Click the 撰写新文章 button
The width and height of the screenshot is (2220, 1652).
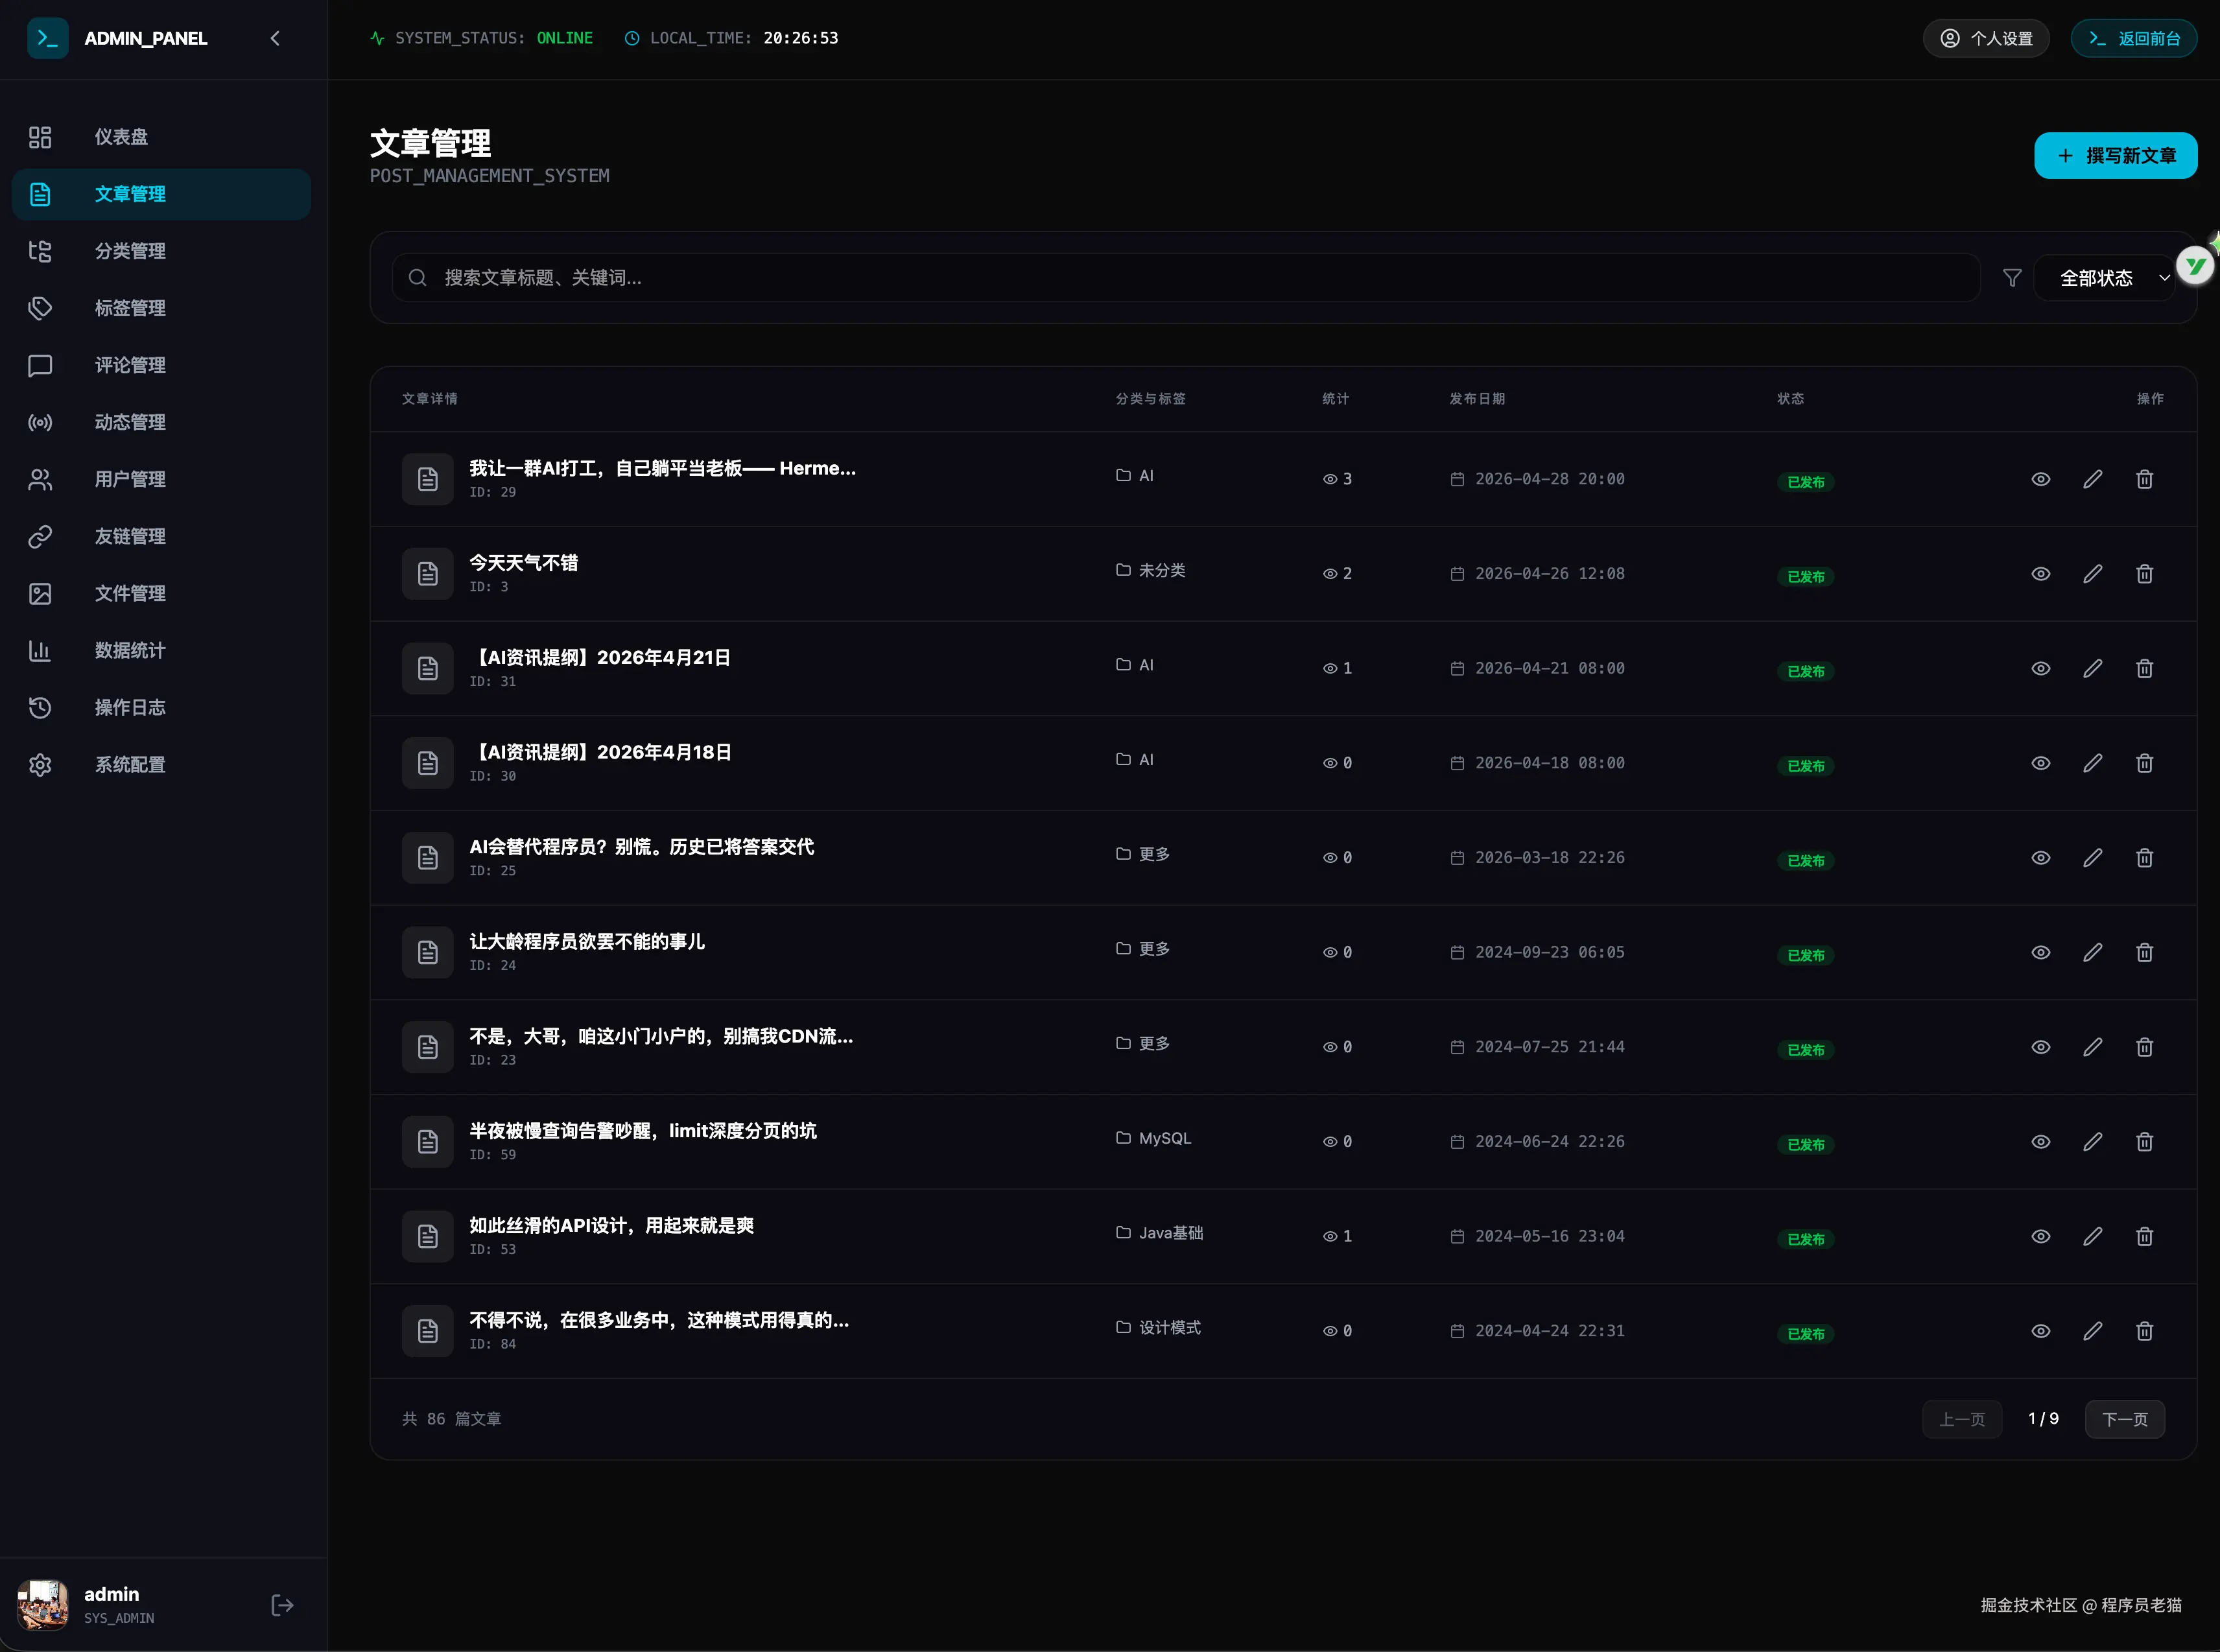click(2115, 156)
